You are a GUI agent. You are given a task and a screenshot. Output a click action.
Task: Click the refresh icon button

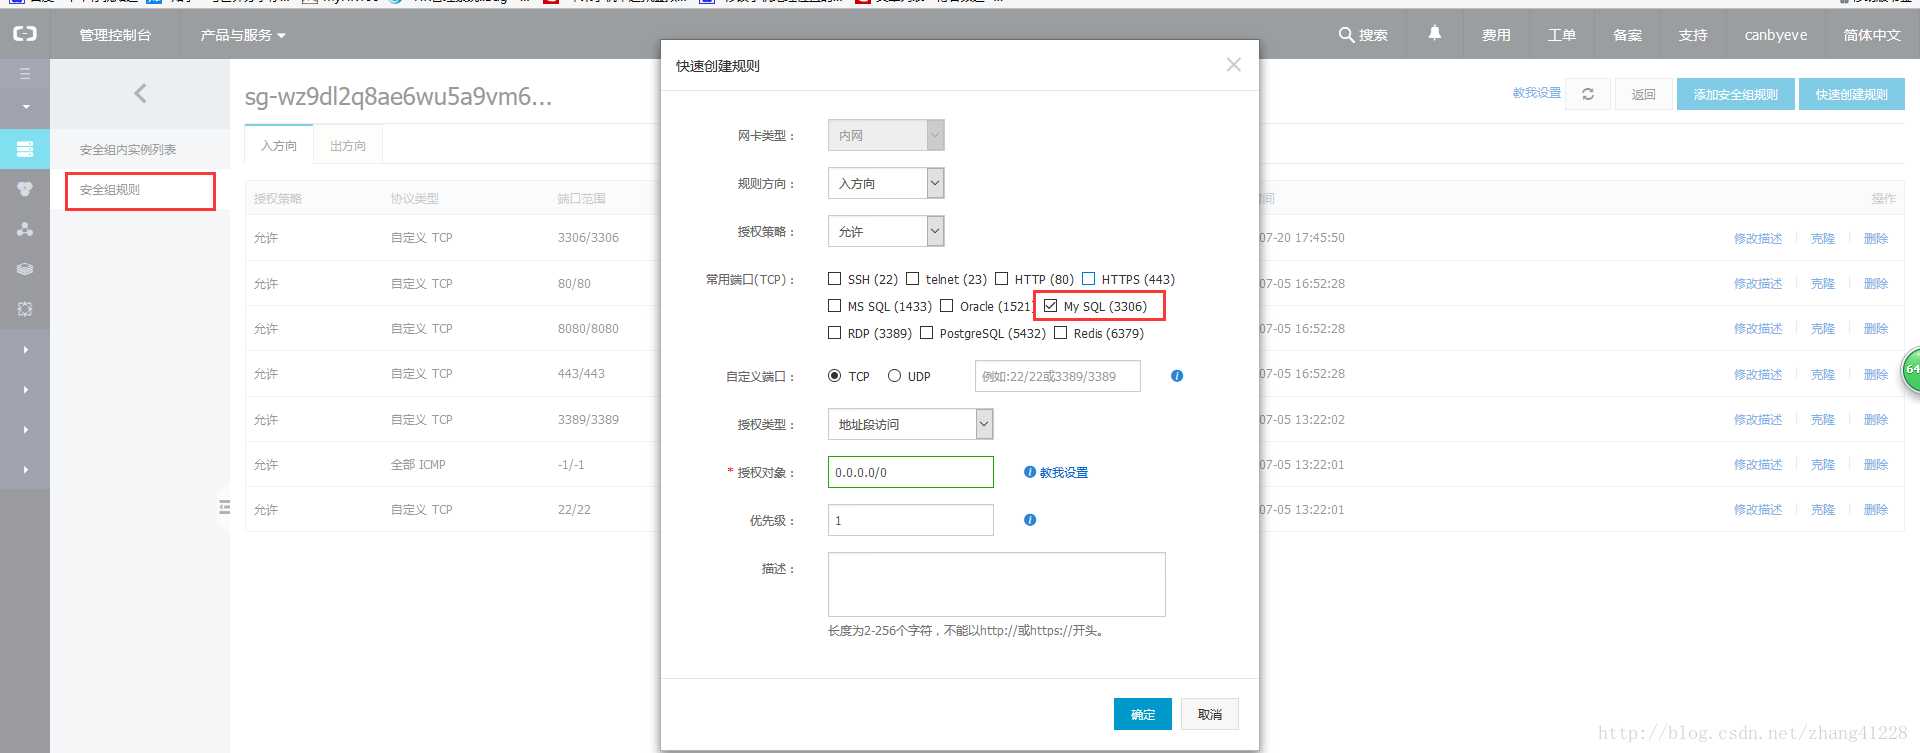[x=1587, y=94]
